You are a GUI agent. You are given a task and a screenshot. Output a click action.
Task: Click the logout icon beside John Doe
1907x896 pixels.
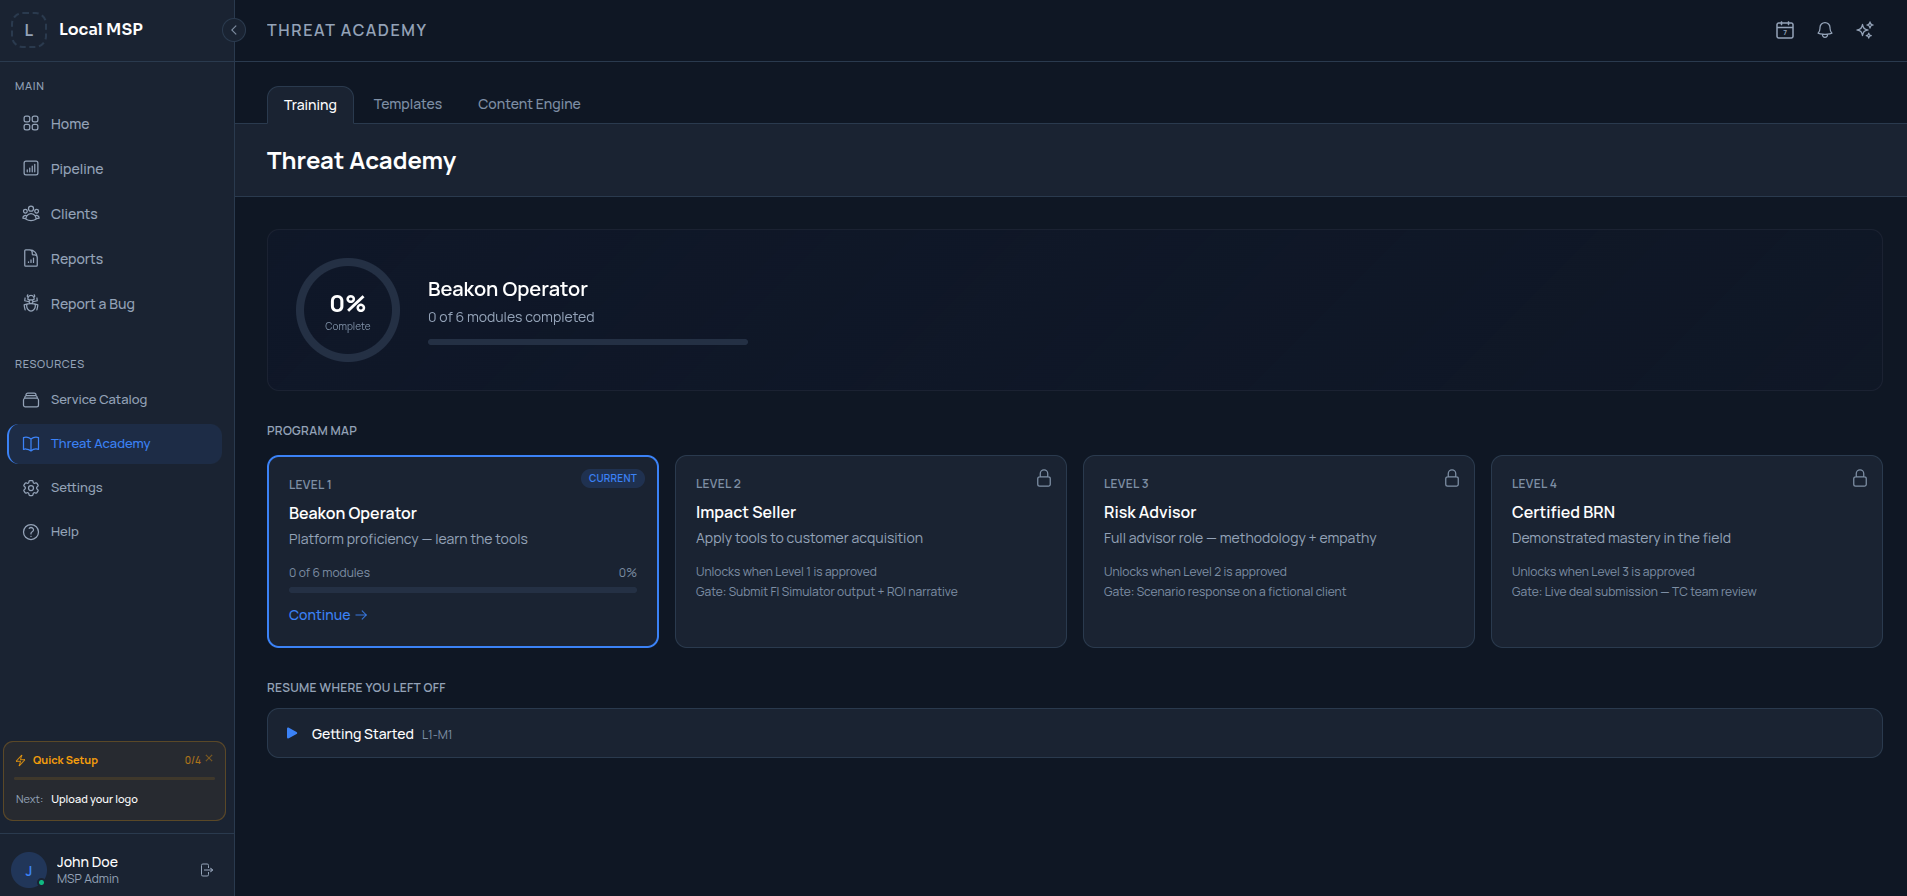pyautogui.click(x=207, y=870)
